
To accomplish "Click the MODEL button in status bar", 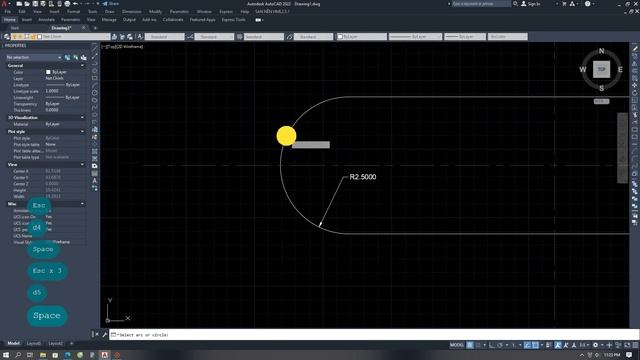I will (x=457, y=345).
